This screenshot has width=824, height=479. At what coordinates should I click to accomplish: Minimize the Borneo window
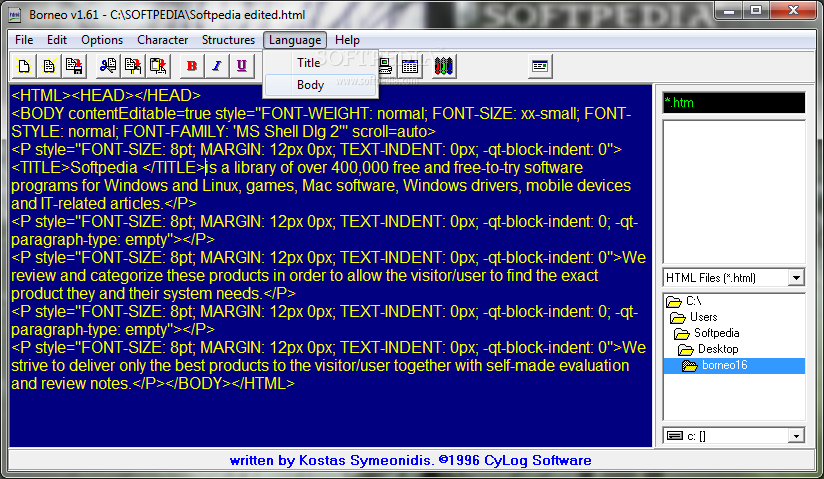[x=728, y=11]
